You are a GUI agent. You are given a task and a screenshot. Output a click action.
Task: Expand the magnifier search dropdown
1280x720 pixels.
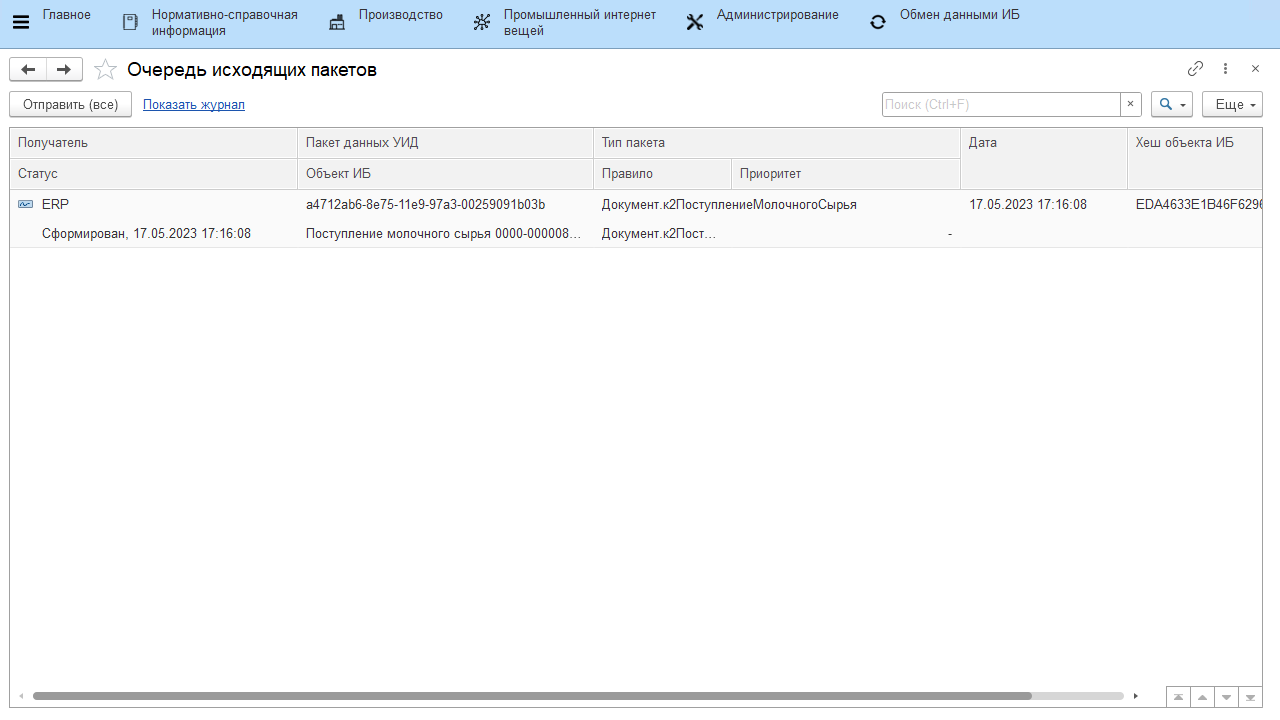click(1172, 104)
